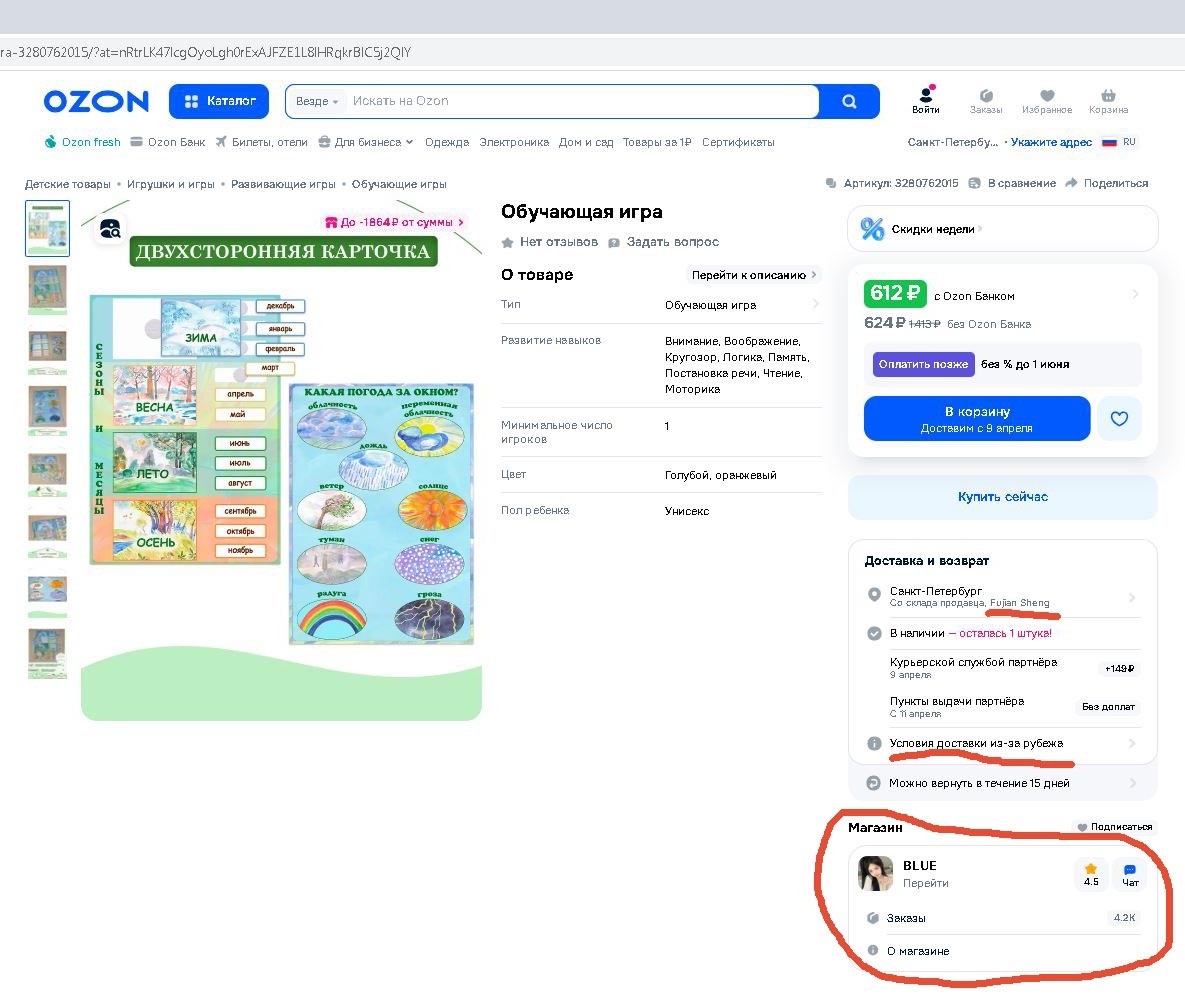The height and width of the screenshot is (996, 1185).
Task: Click the В корзину button
Action: 976,418
